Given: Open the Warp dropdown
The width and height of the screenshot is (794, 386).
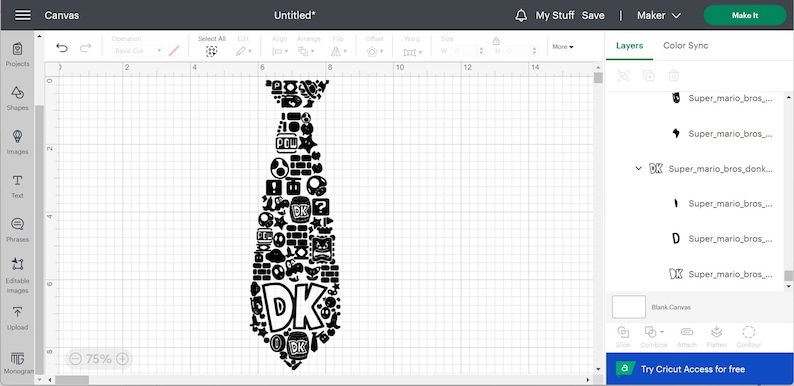Looking at the screenshot, I should (413, 52).
